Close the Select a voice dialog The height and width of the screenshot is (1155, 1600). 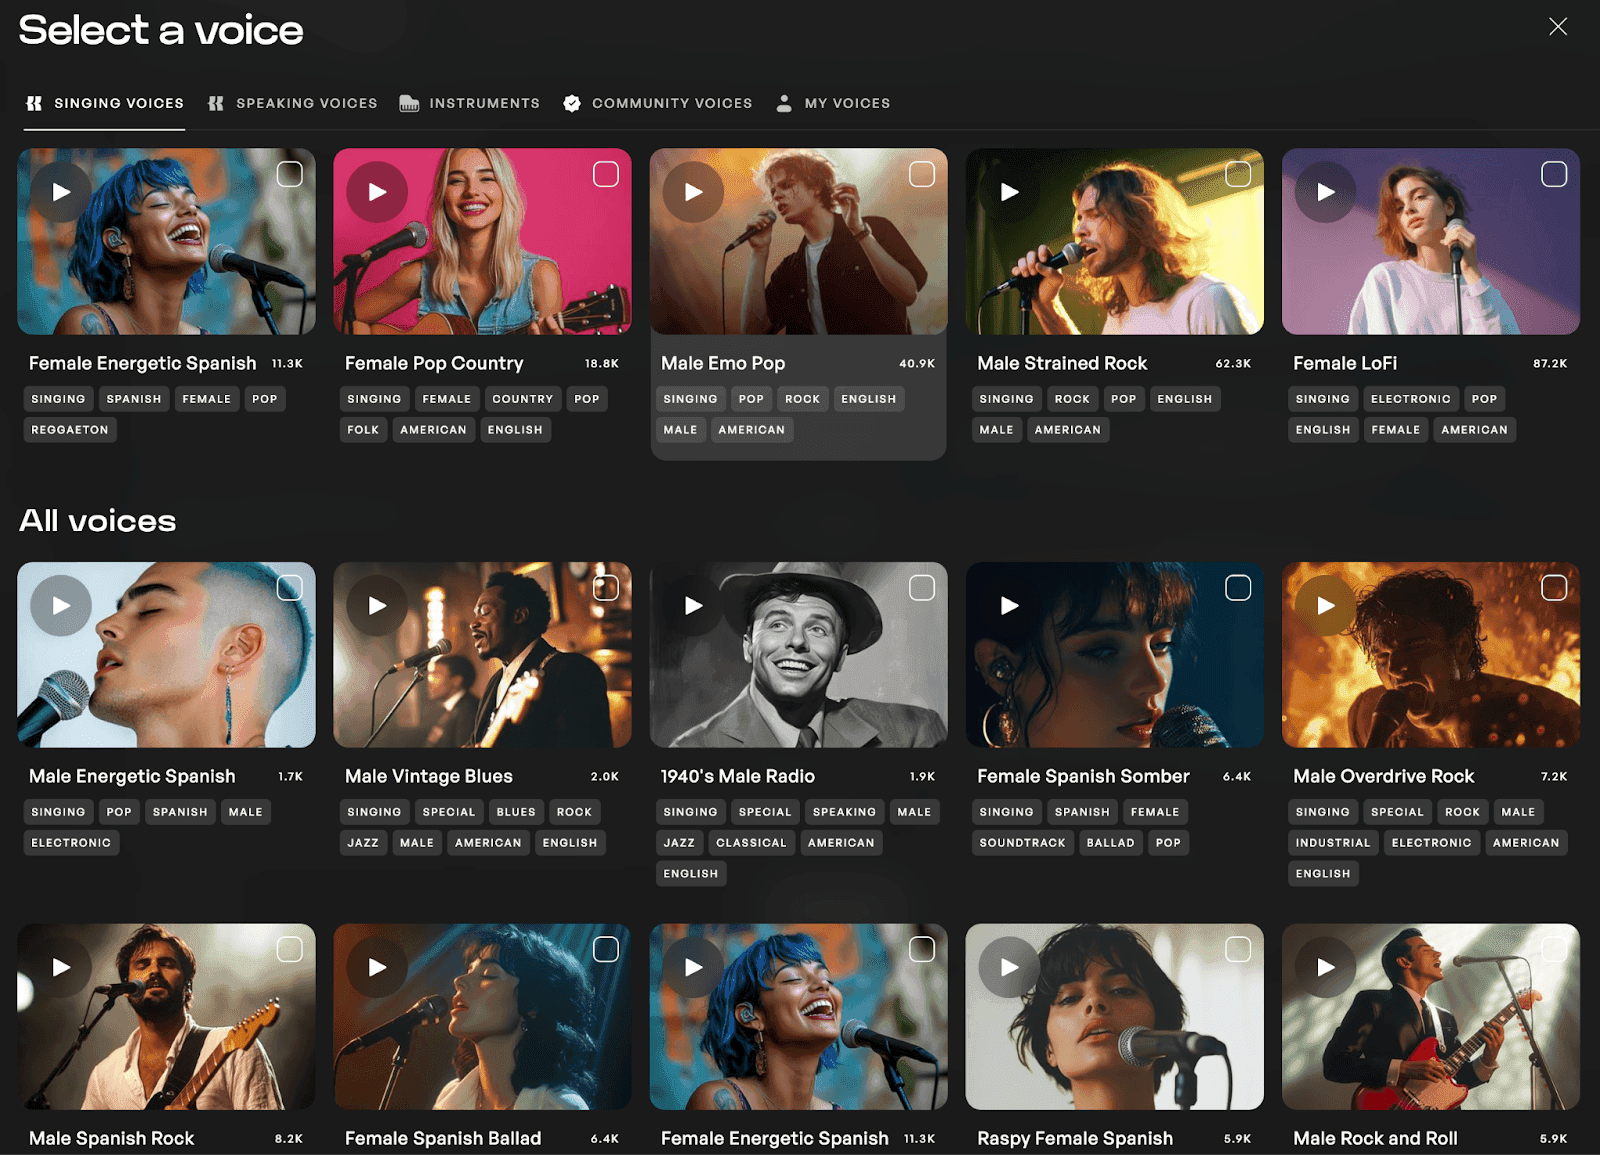point(1558,27)
